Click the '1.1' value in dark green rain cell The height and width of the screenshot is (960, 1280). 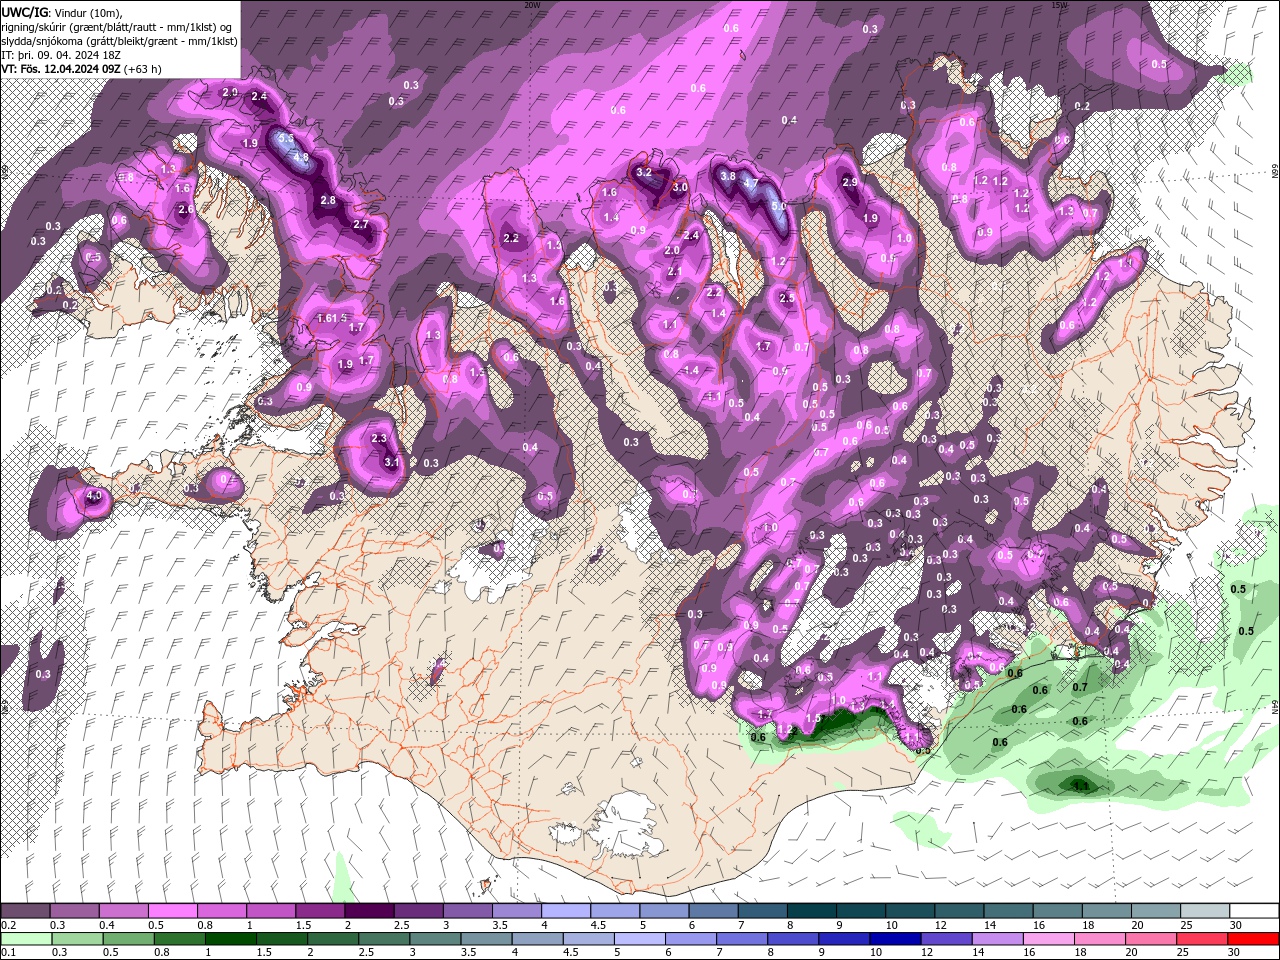[x=1080, y=786]
